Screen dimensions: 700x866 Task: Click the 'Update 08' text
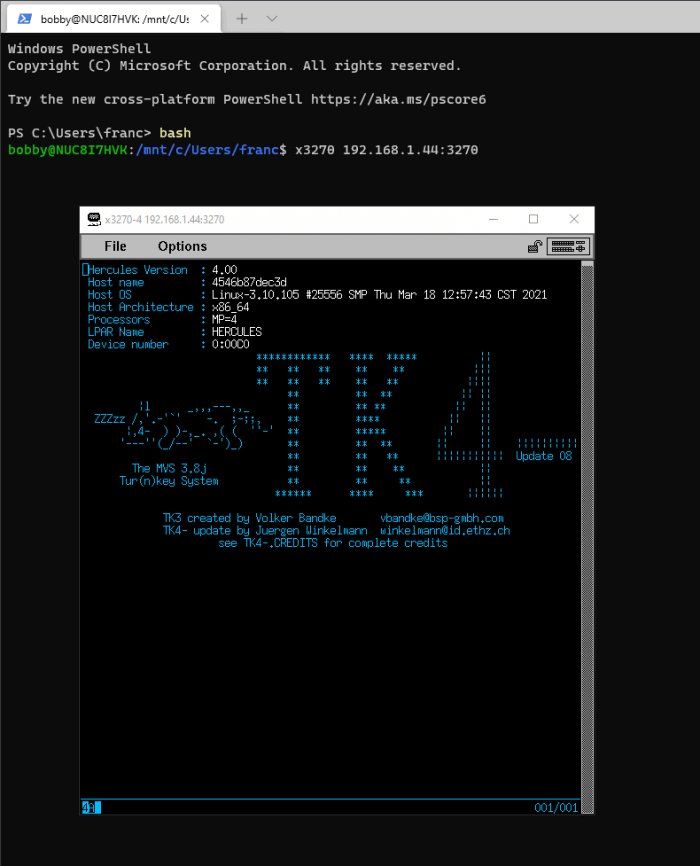click(x=544, y=456)
